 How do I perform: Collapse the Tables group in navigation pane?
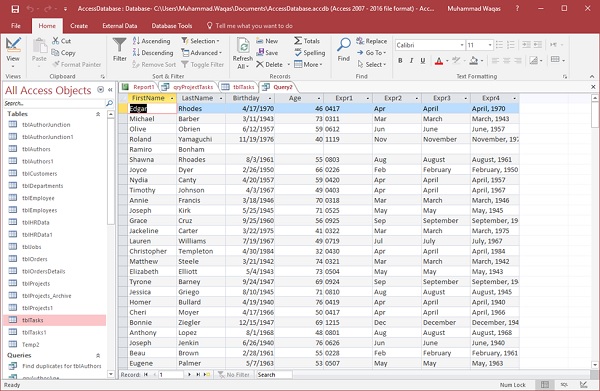[x=98, y=114]
